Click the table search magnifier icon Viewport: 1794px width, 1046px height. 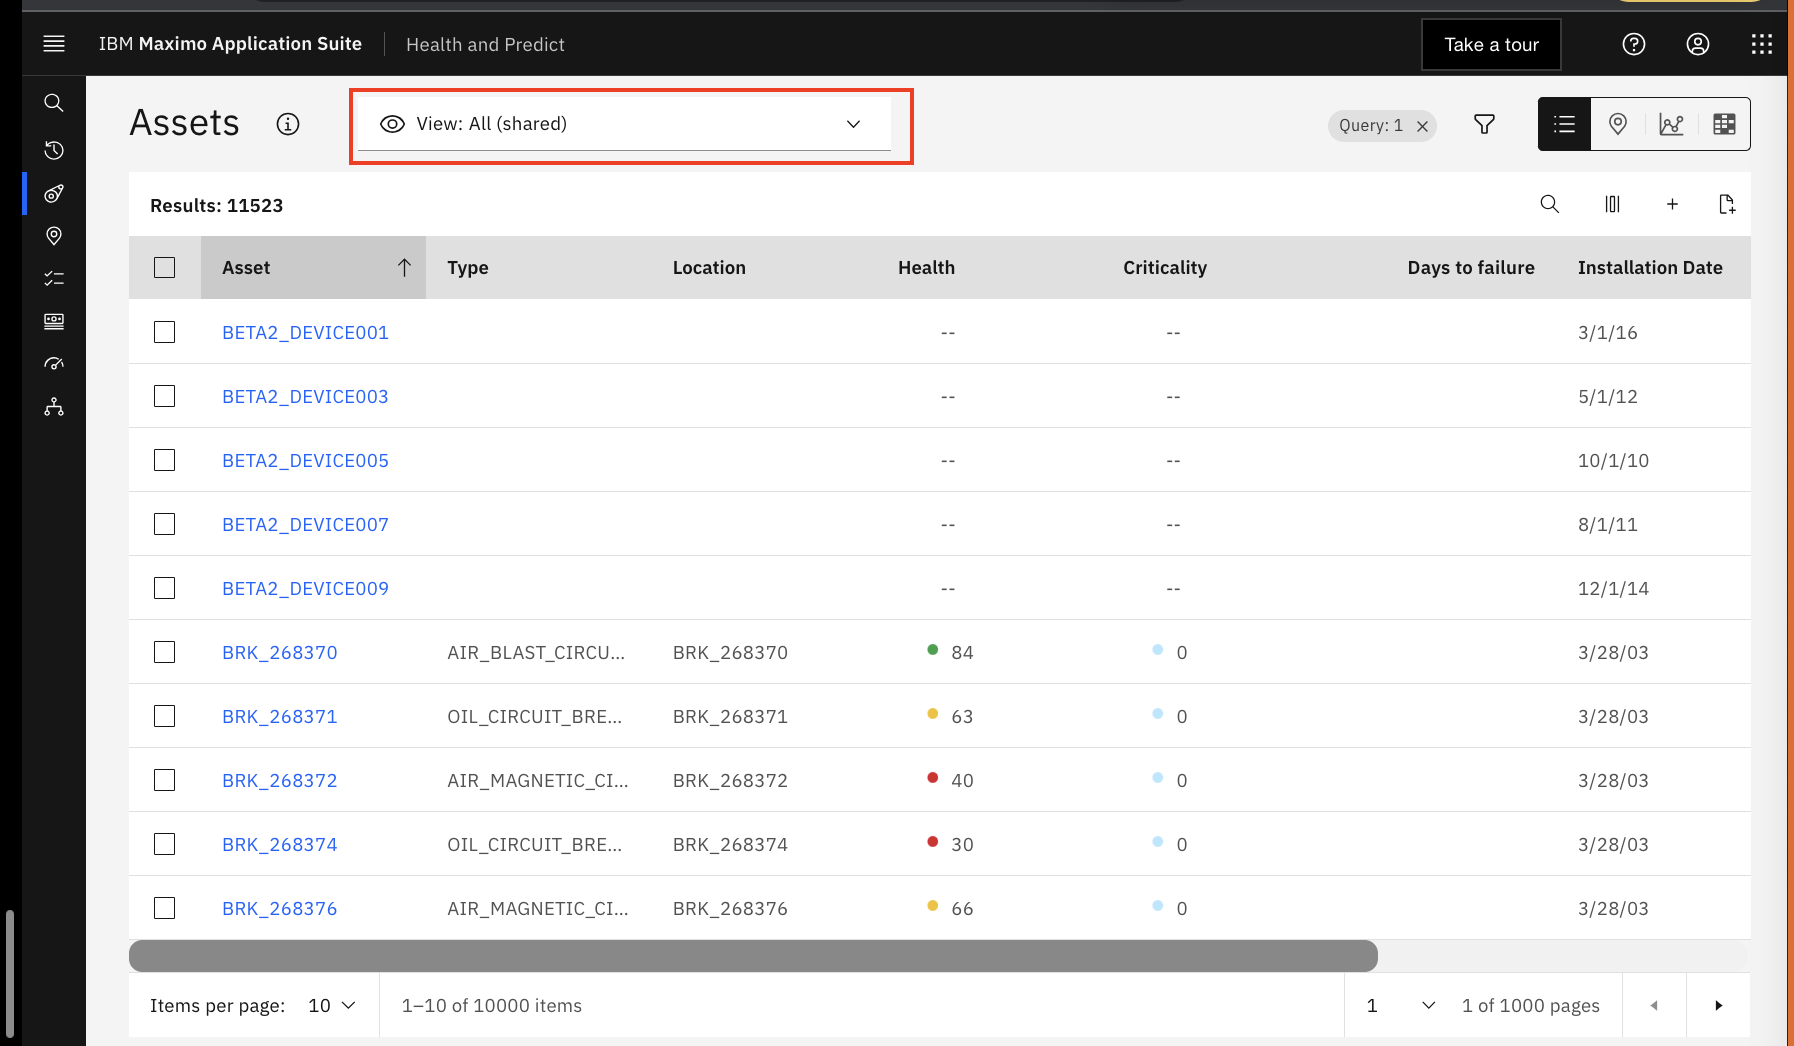1550,204
